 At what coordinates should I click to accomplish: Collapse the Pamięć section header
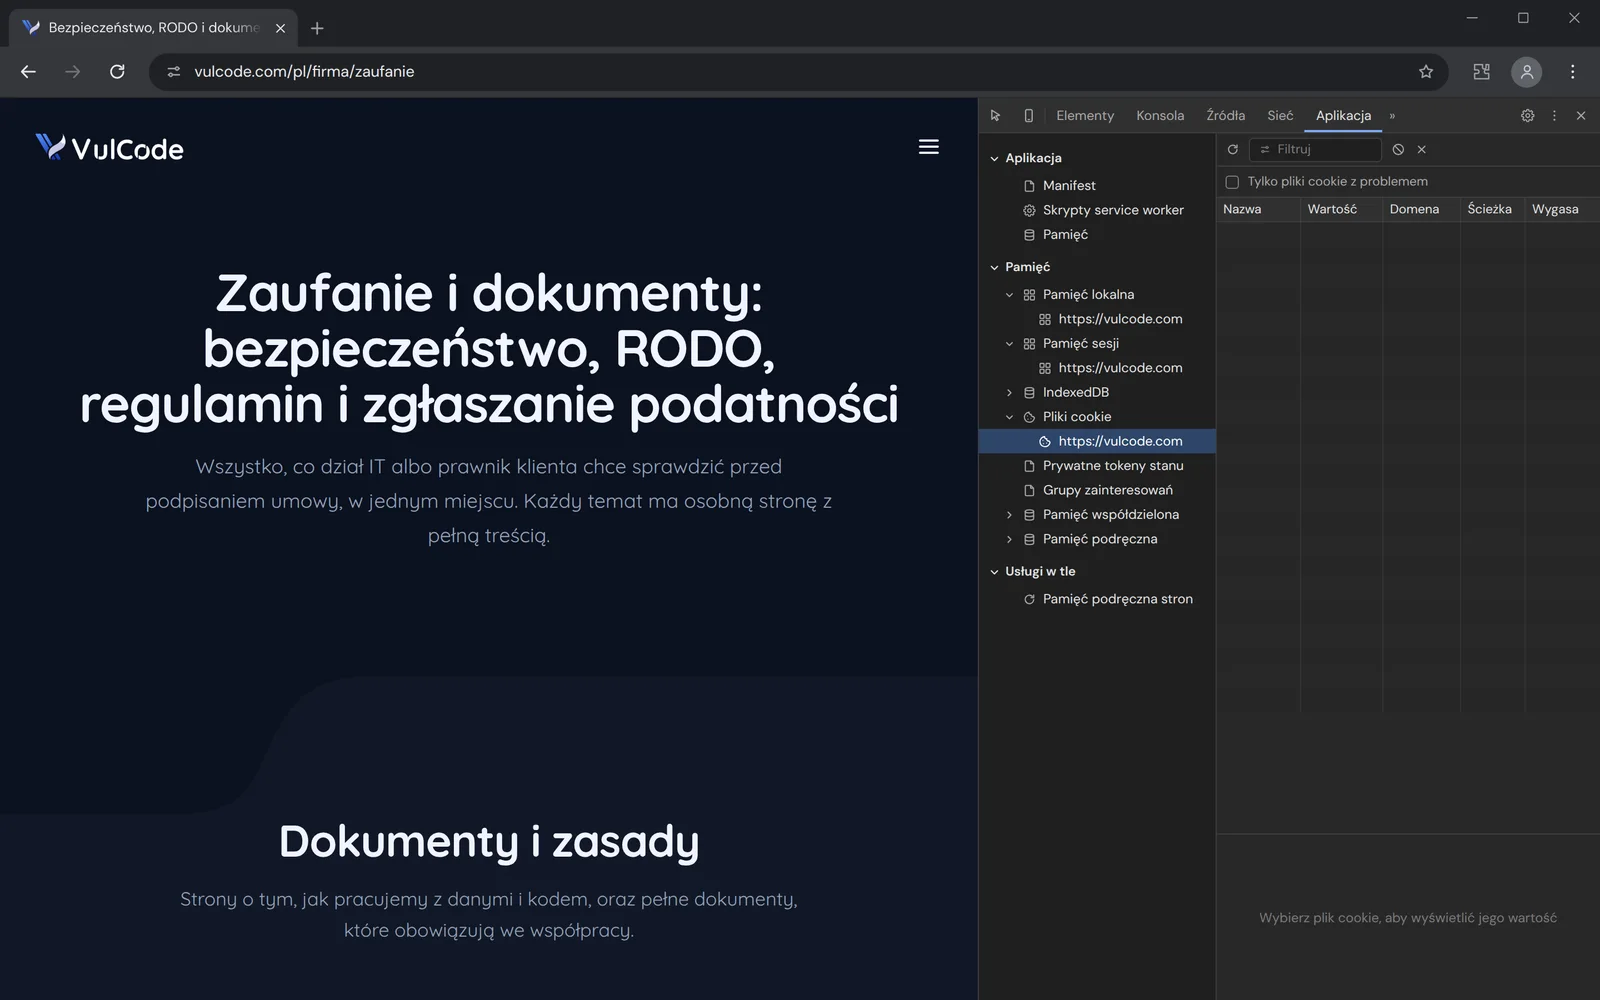point(994,268)
